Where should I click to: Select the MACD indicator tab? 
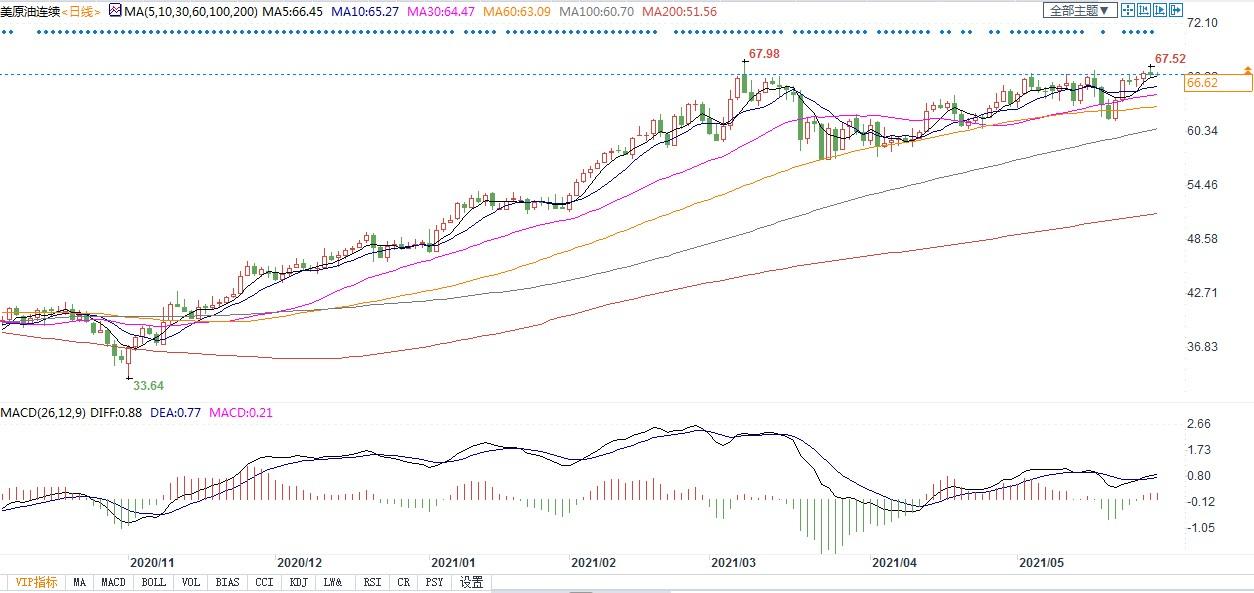pos(113,582)
